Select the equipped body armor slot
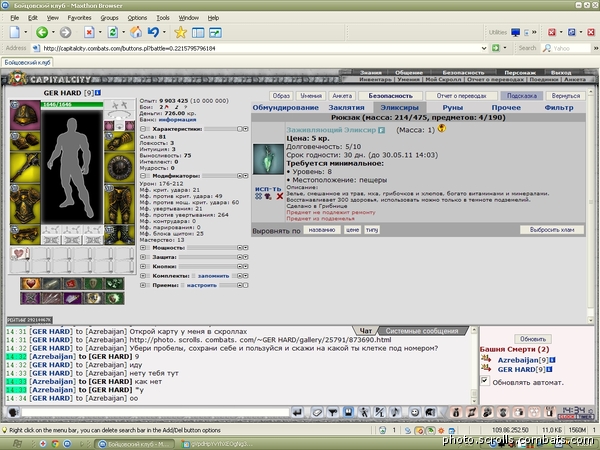 [x=25, y=204]
